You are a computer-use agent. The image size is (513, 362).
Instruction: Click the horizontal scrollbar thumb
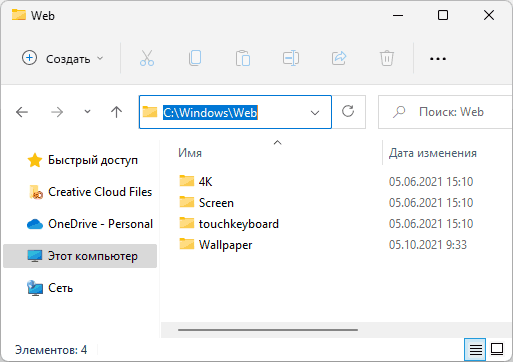point(268,330)
